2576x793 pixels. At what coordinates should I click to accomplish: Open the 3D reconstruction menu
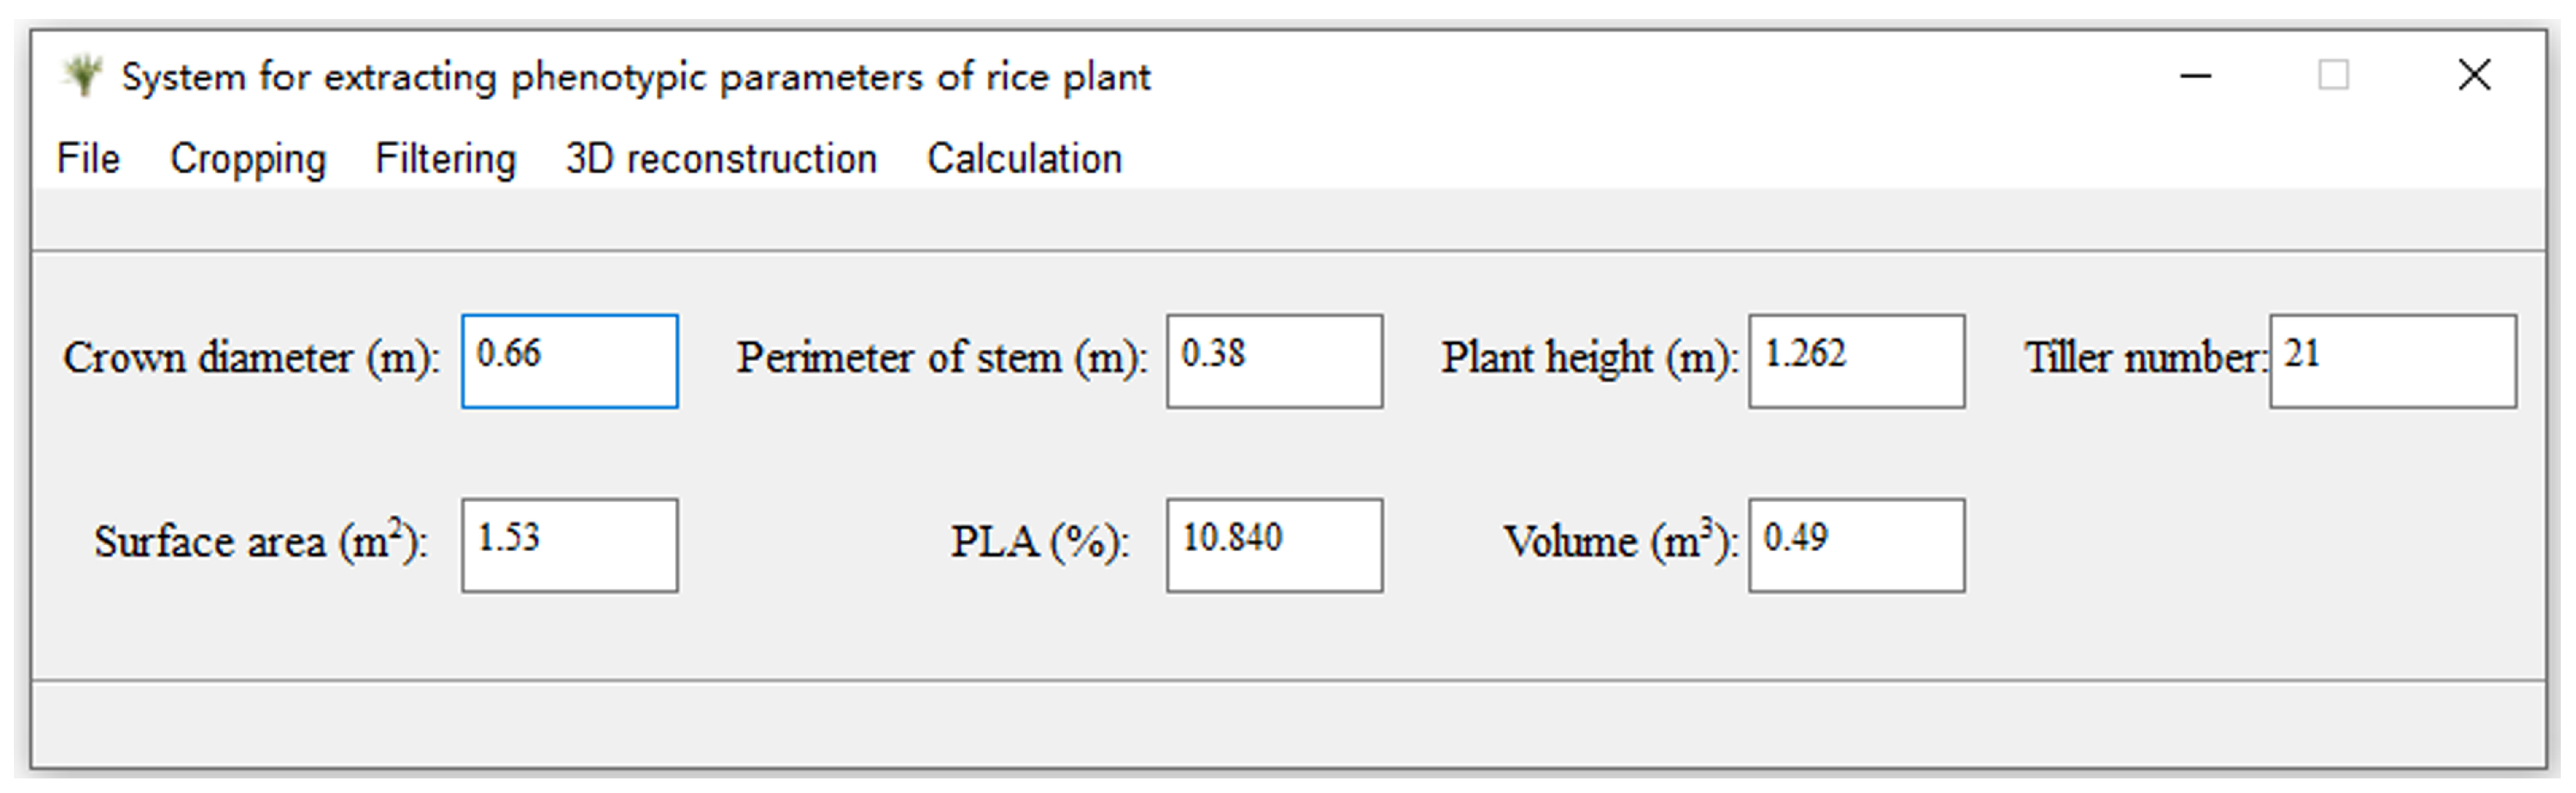pos(721,159)
